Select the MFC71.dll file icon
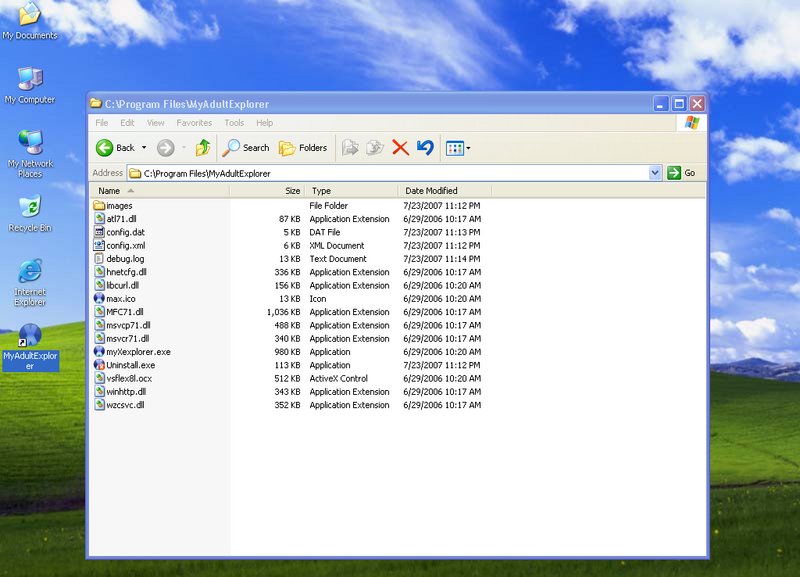Viewport: 800px width, 577px height. point(99,312)
